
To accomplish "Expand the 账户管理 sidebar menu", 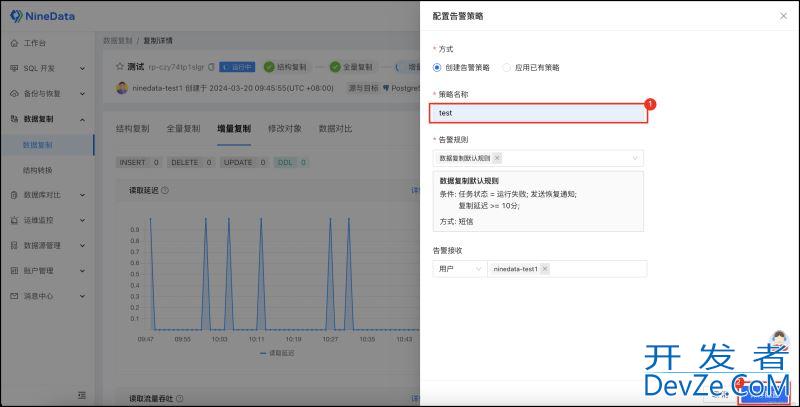I will click(82, 271).
